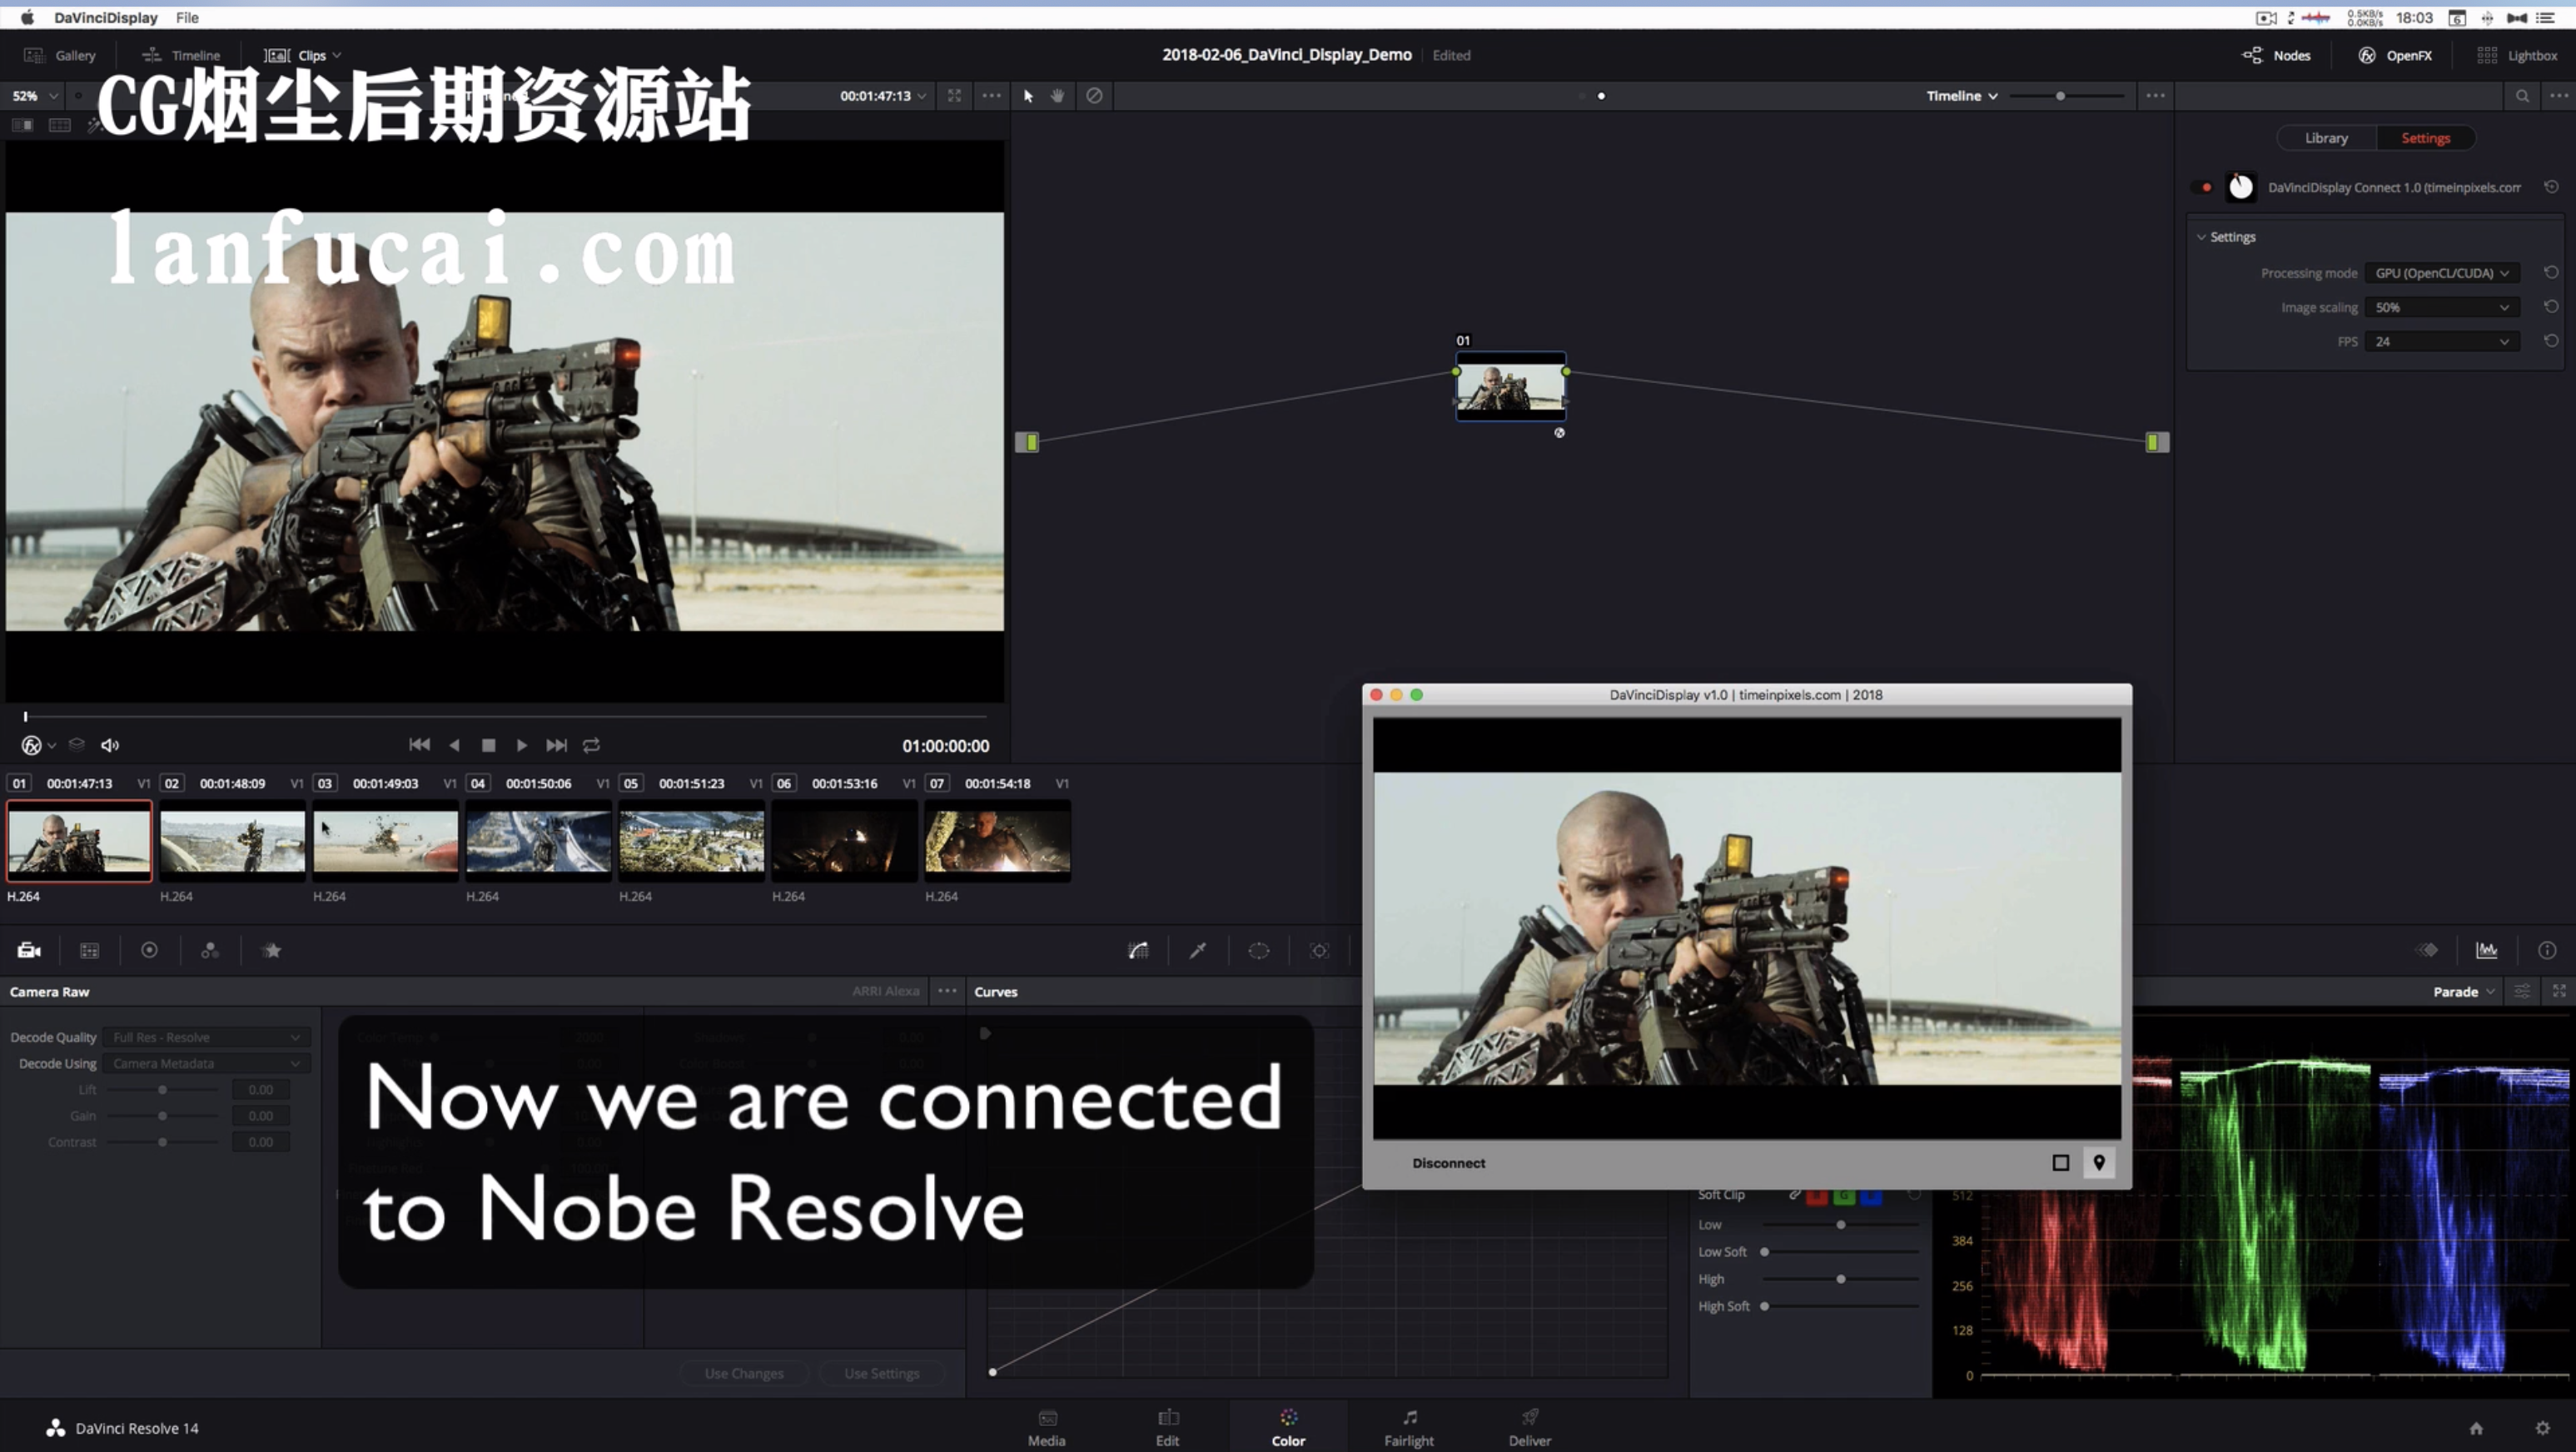
Task: Open the Image scaling 50% dropdown
Action: pos(2441,307)
